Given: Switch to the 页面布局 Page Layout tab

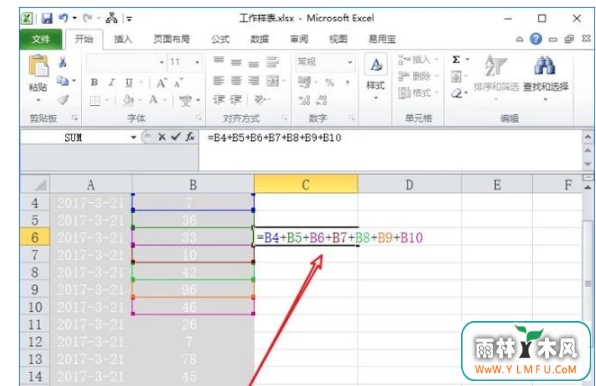Looking at the screenshot, I should 171,39.
